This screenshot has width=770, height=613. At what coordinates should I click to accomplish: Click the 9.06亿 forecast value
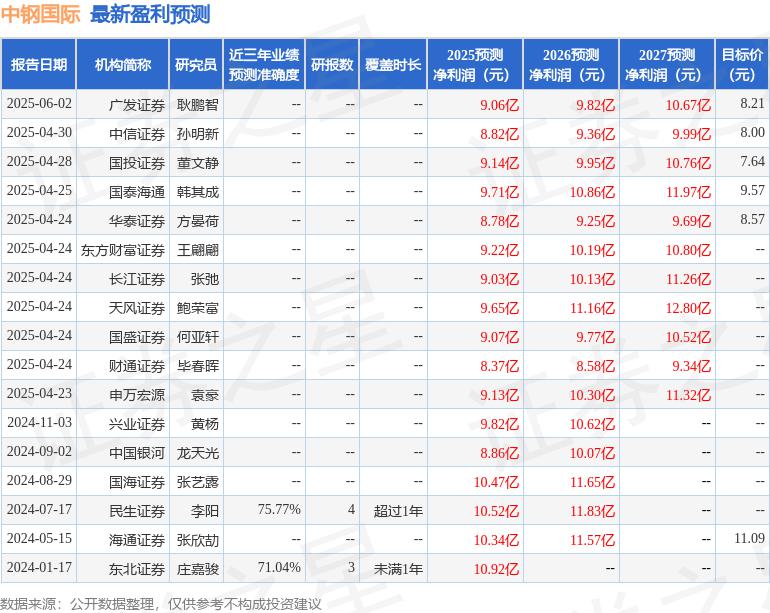click(499, 105)
